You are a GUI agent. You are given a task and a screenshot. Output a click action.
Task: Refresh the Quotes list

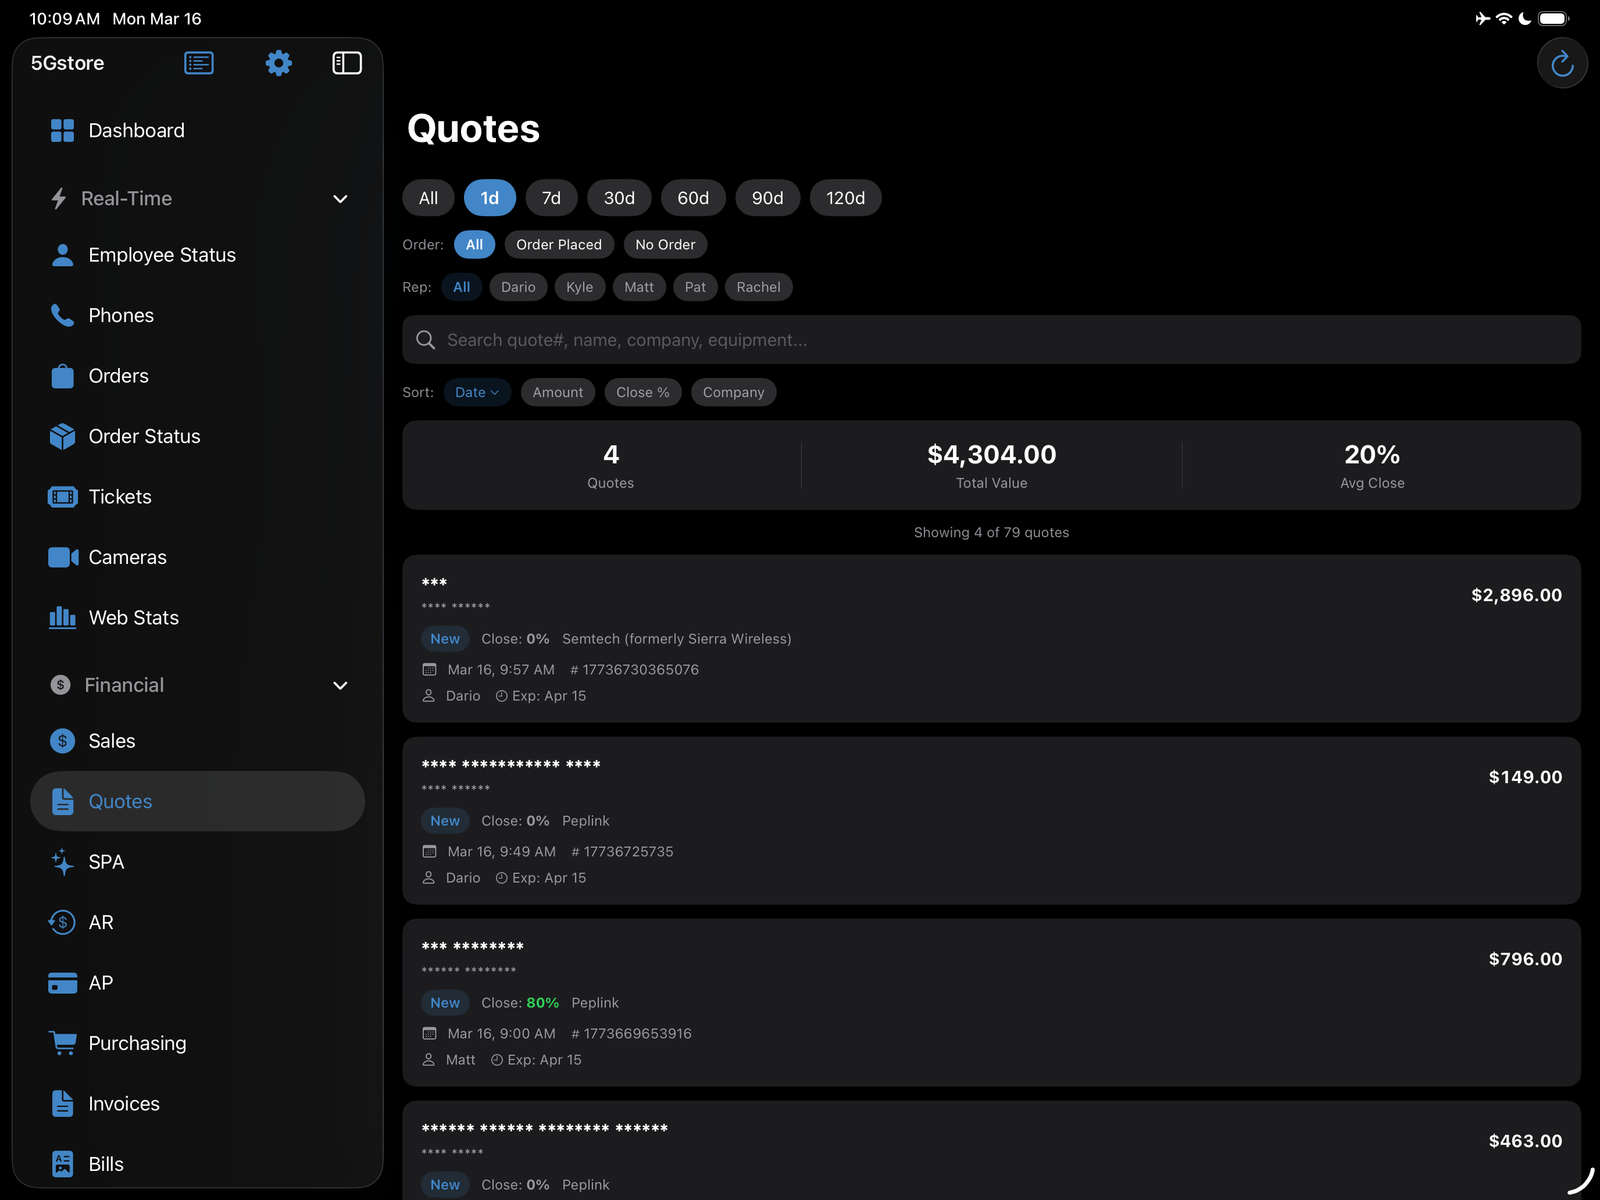pyautogui.click(x=1561, y=62)
